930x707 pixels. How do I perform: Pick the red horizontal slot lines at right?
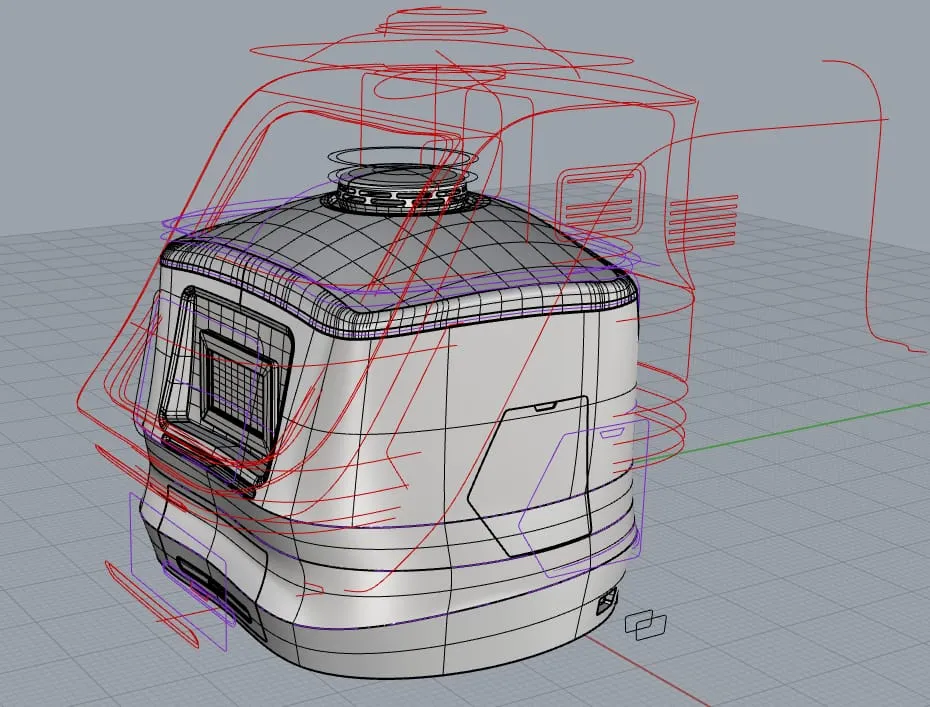tap(703, 221)
